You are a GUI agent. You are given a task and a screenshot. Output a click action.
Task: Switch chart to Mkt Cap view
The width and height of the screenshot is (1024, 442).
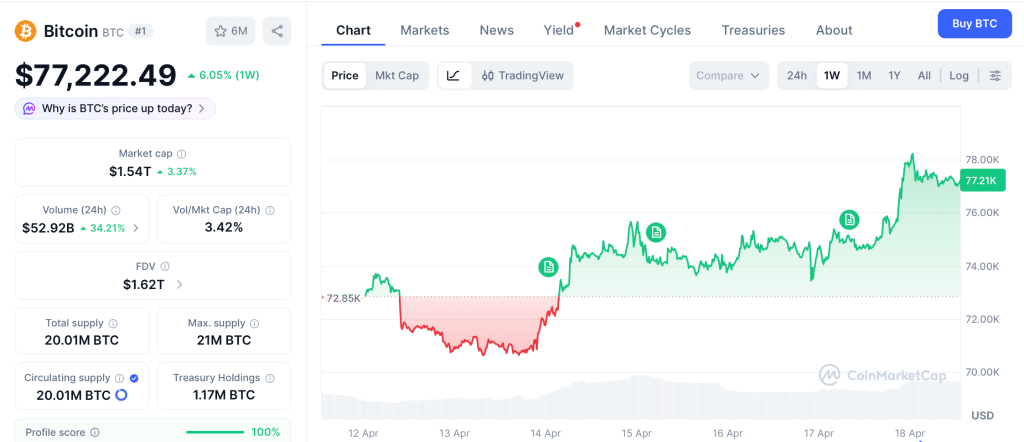point(397,76)
